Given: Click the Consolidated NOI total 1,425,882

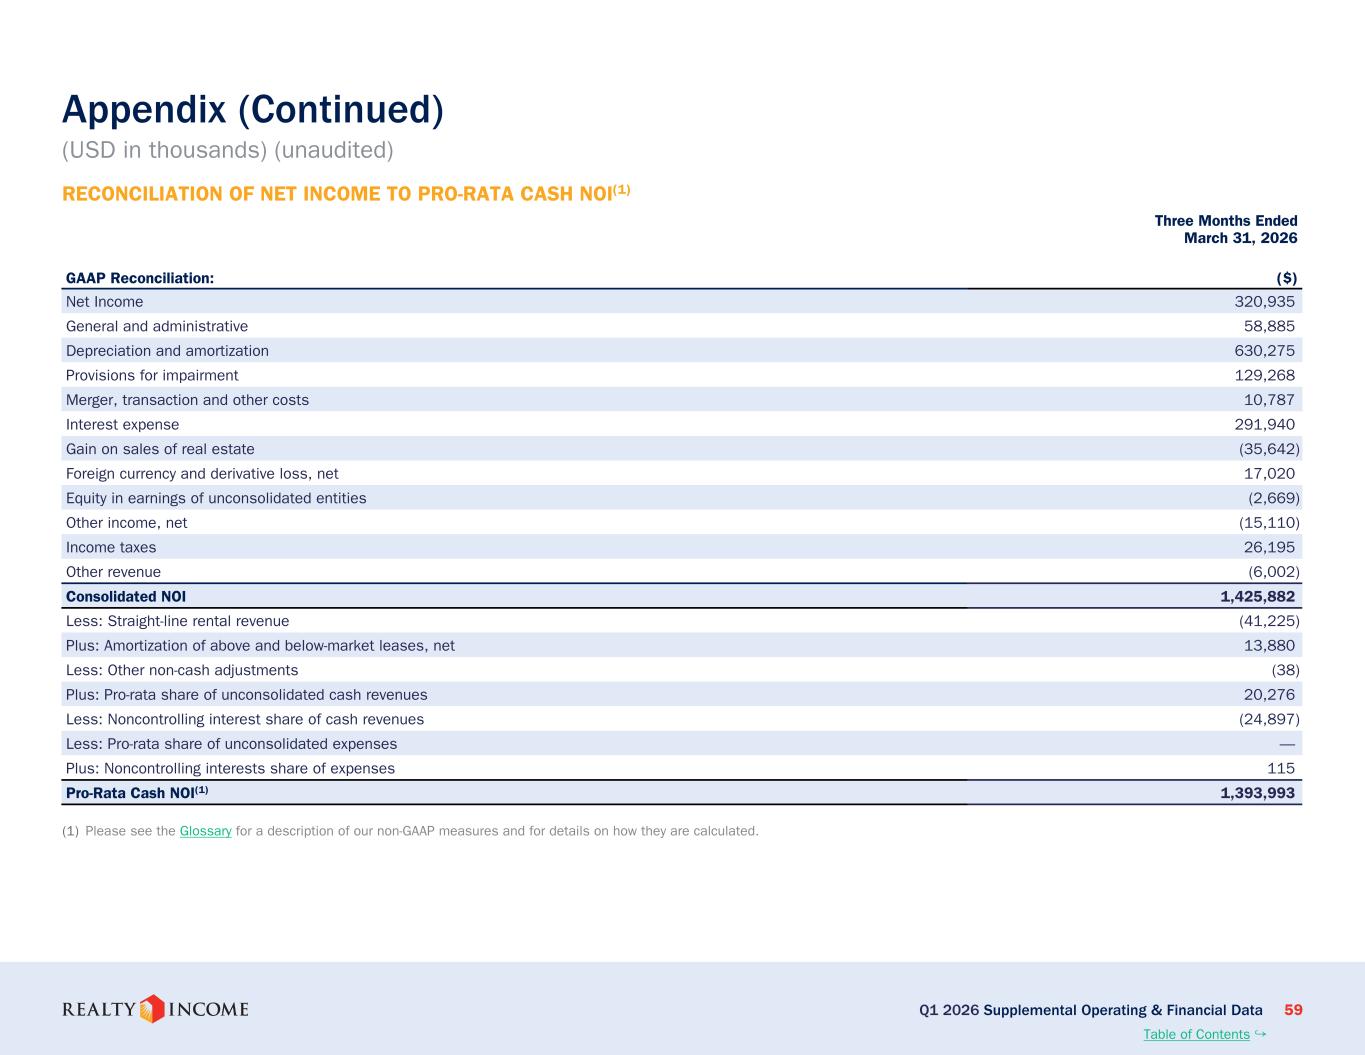Looking at the screenshot, I should click(1257, 596).
